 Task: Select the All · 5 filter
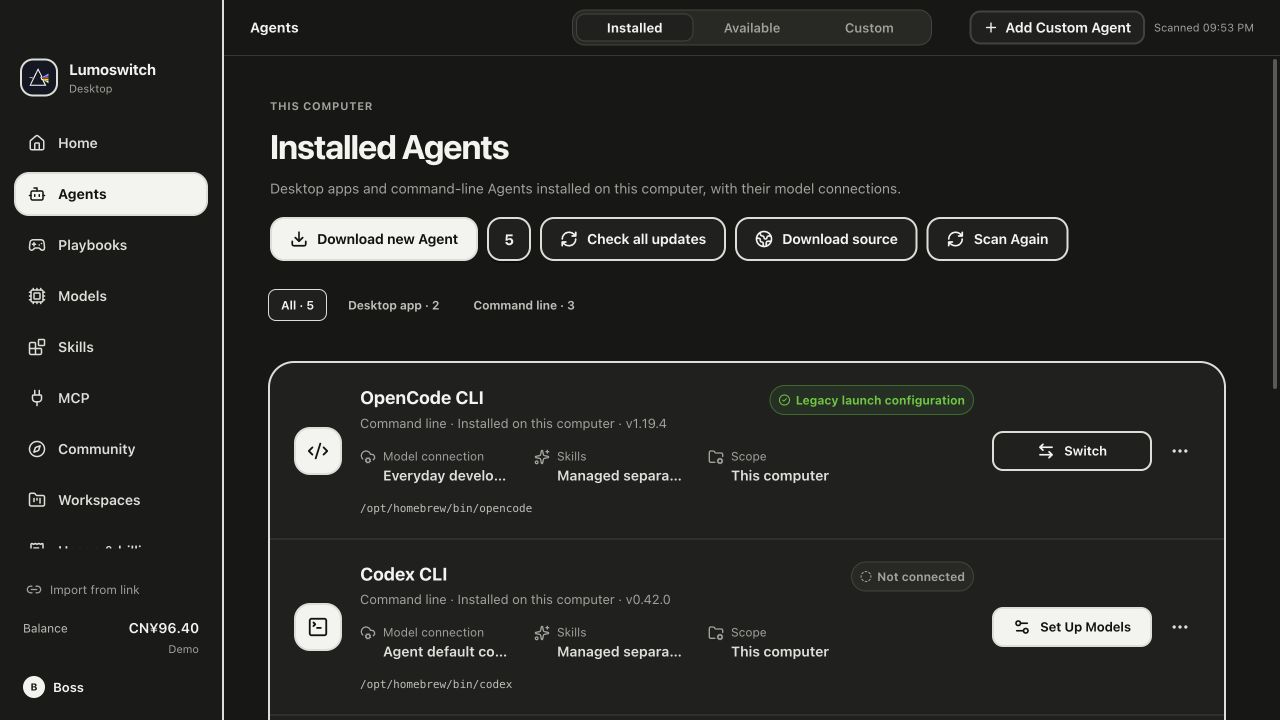tap(297, 305)
